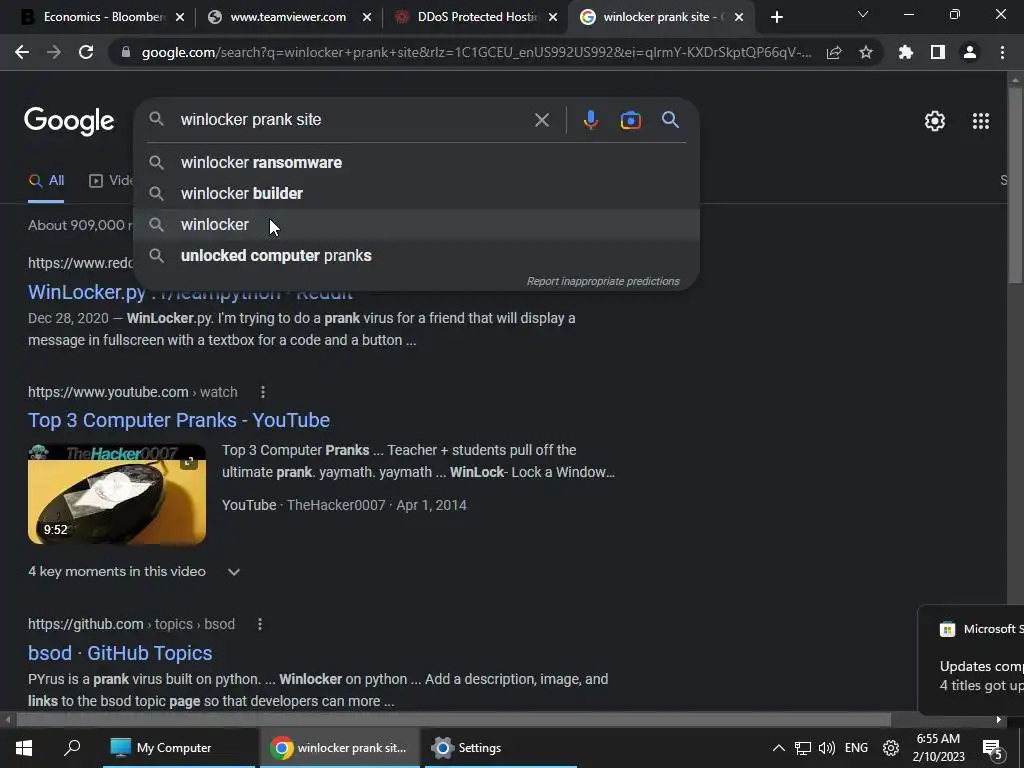Screen dimensions: 1024x768
Task: Open the Windows Start menu
Action: pyautogui.click(x=24, y=748)
